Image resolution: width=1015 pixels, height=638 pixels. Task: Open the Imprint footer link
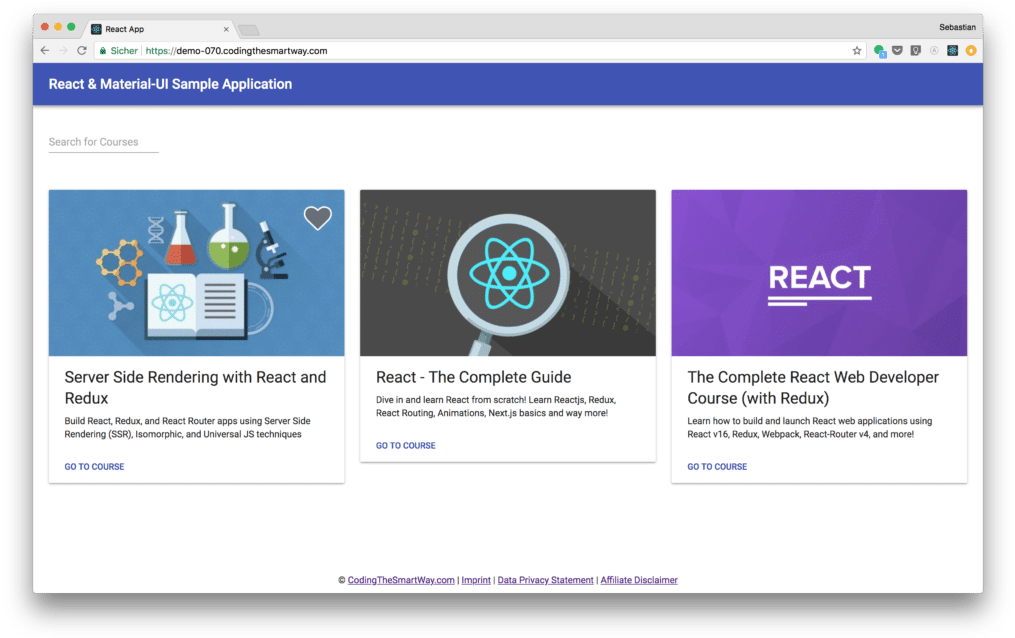pyautogui.click(x=475, y=579)
